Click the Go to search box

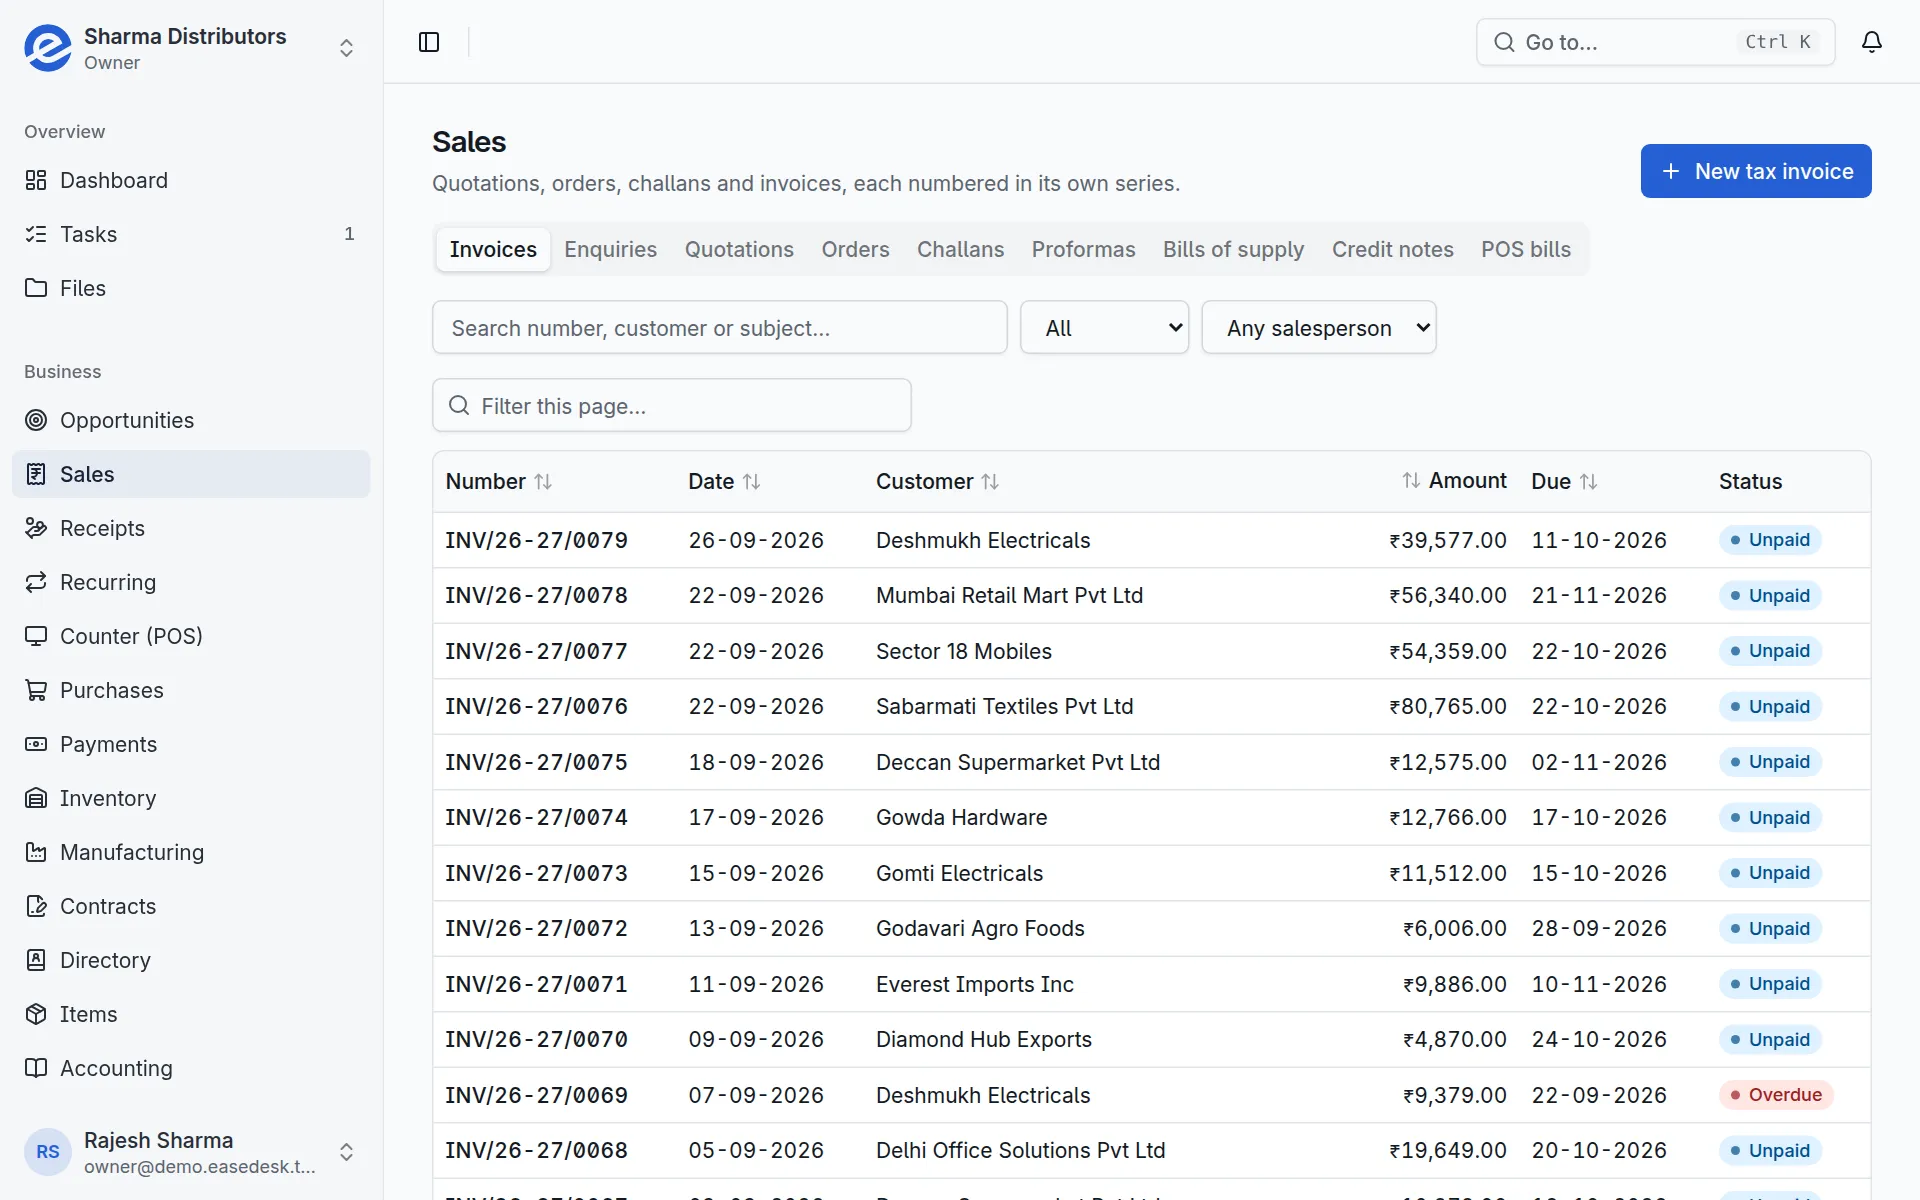1656,42
